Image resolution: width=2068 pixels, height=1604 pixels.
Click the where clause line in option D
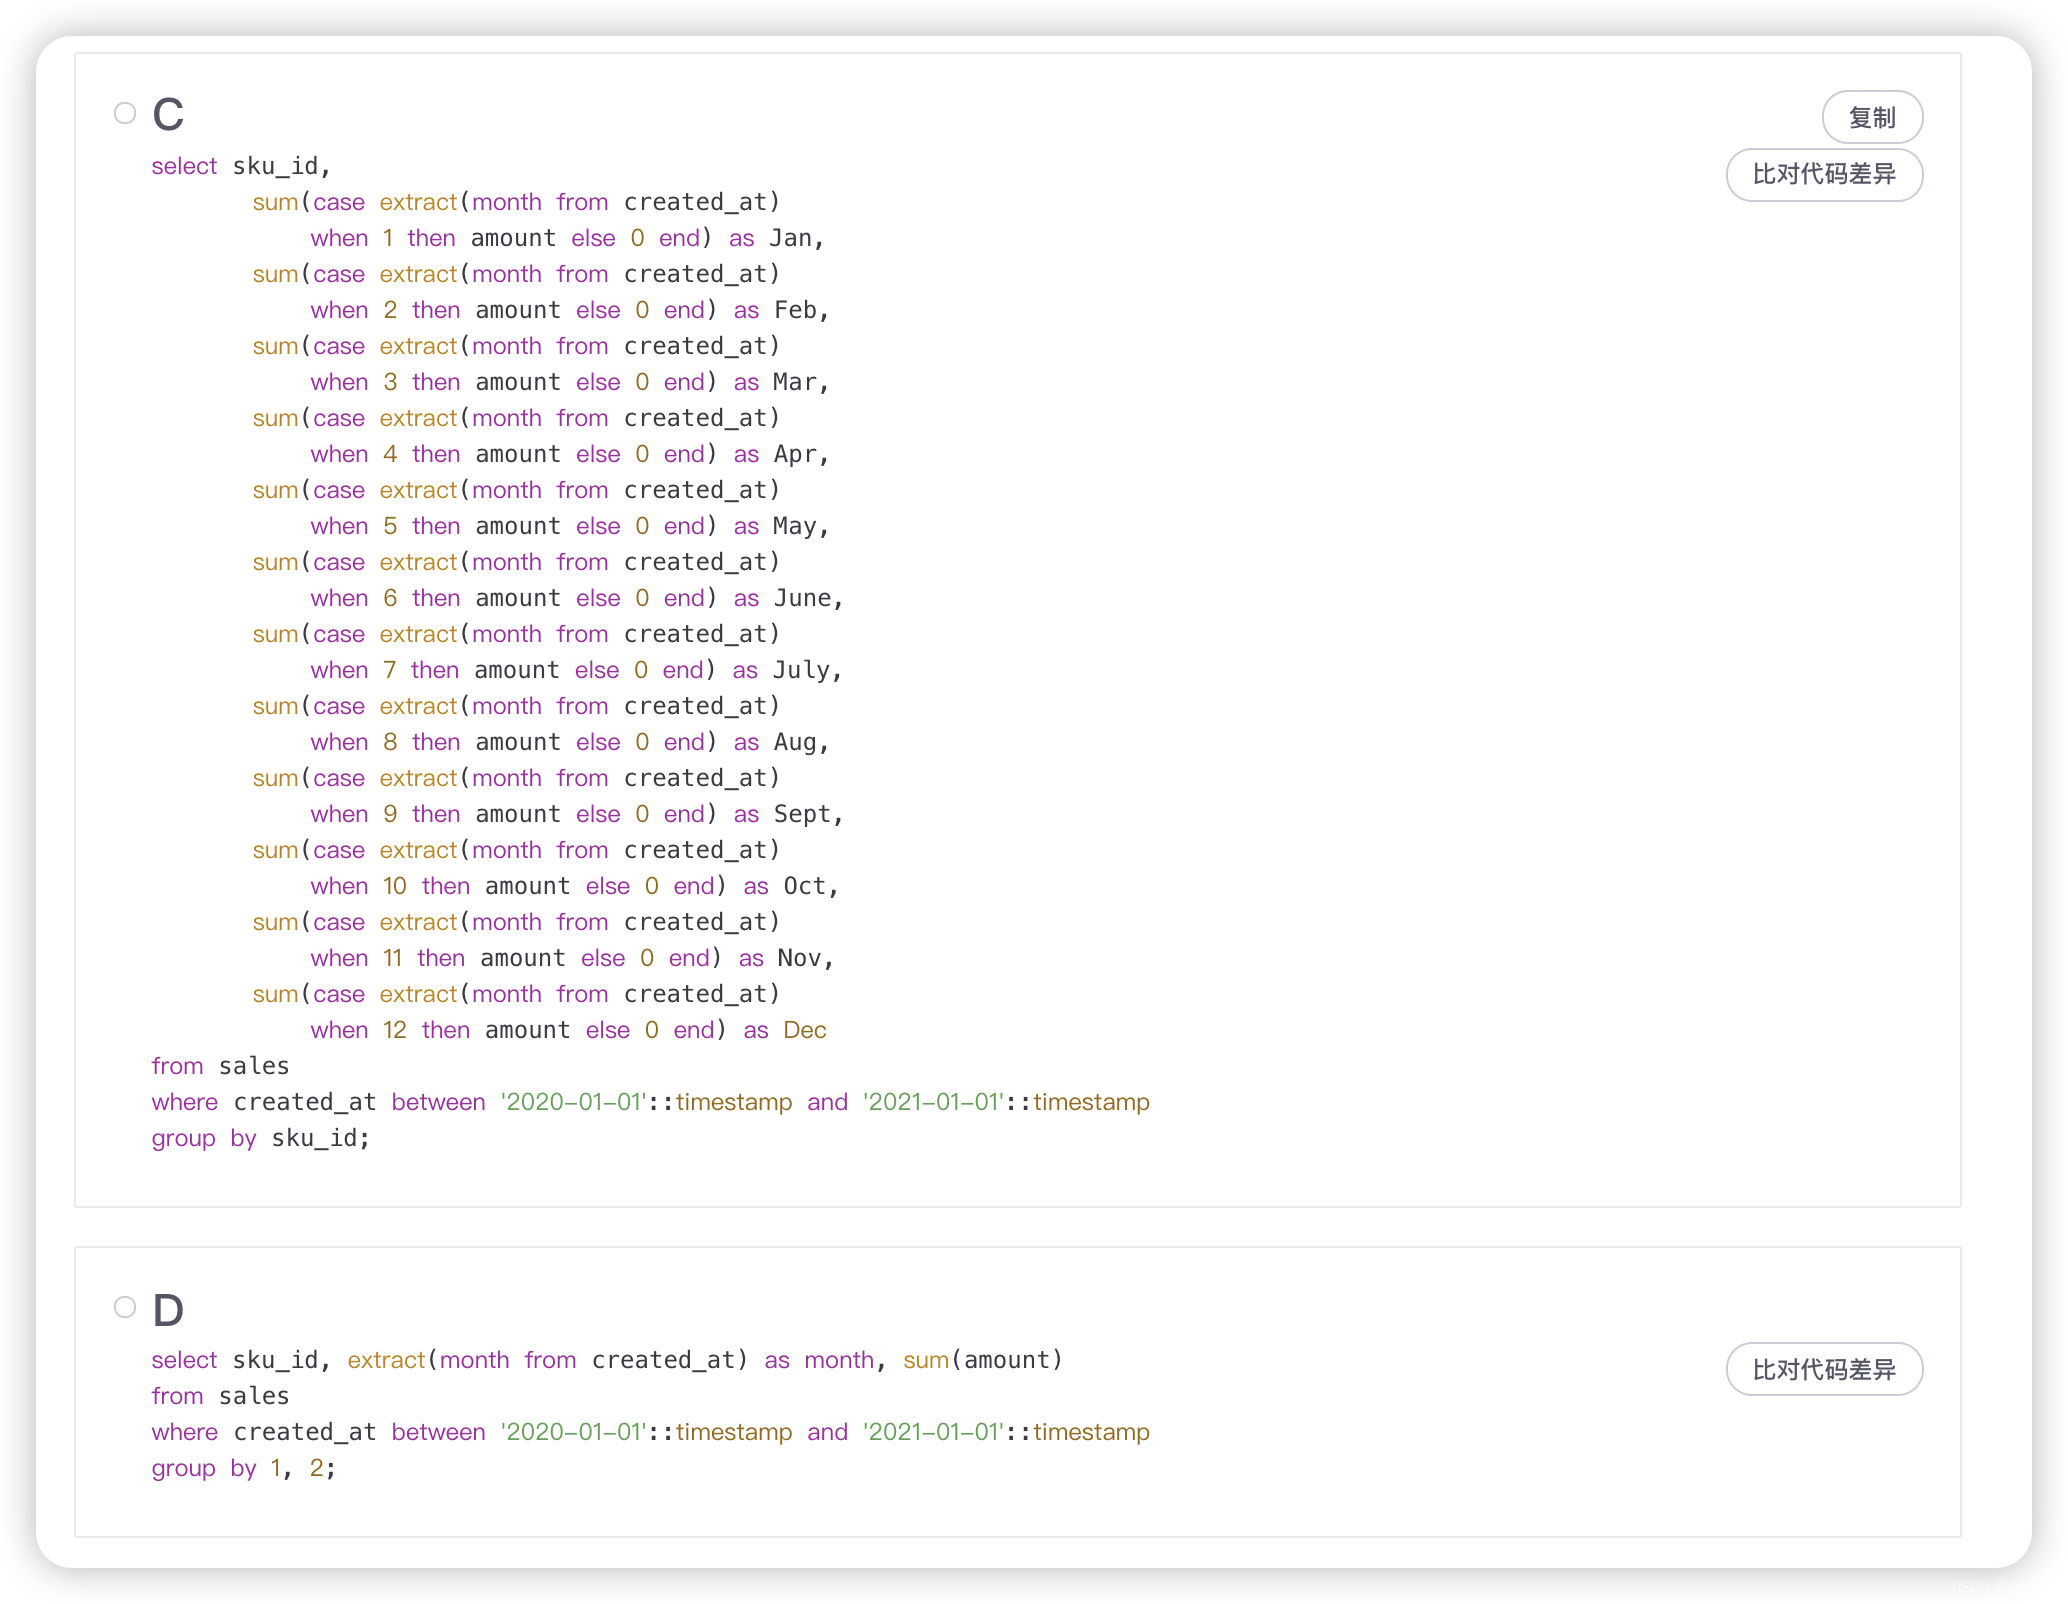(x=650, y=1432)
